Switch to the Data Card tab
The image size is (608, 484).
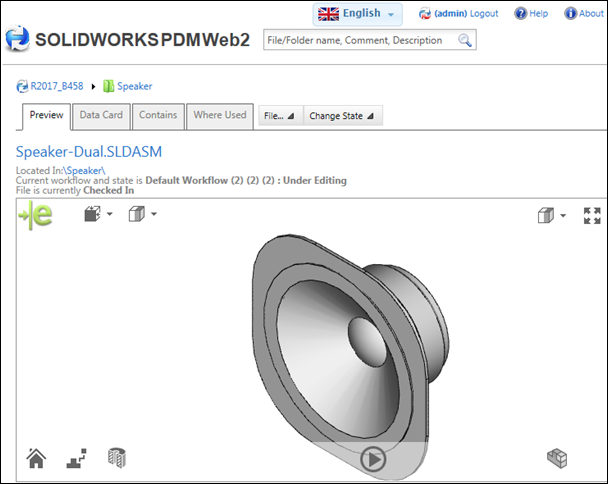[101, 115]
